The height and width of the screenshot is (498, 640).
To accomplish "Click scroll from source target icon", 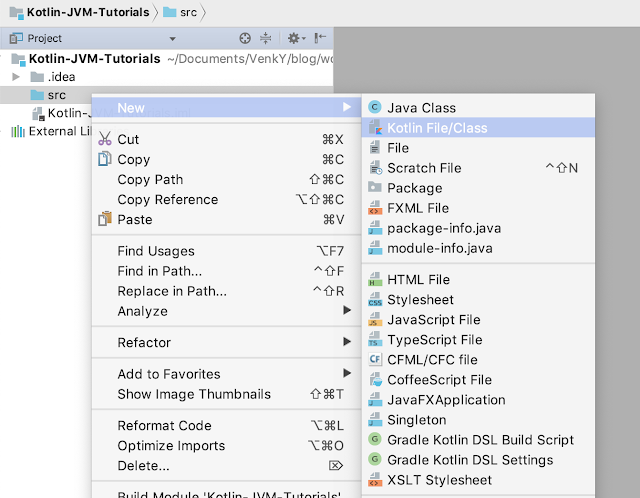I will (245, 38).
